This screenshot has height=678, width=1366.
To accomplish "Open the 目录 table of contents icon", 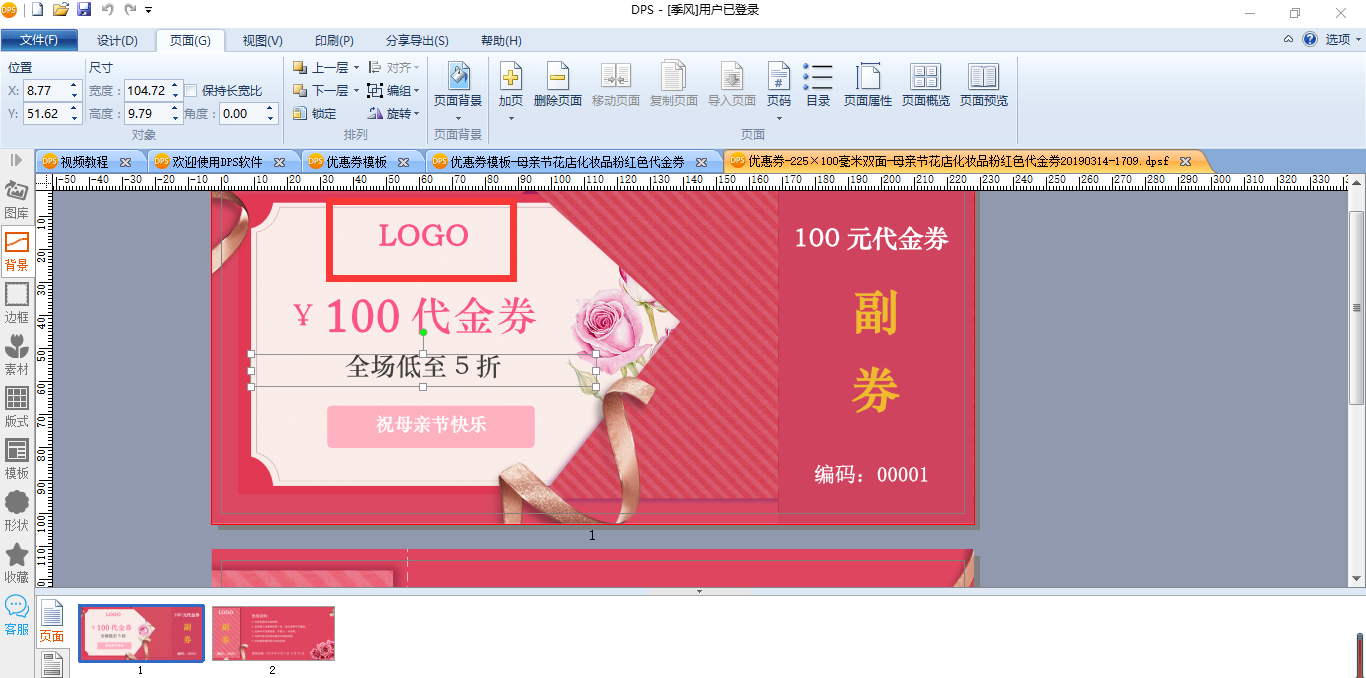I will point(818,77).
